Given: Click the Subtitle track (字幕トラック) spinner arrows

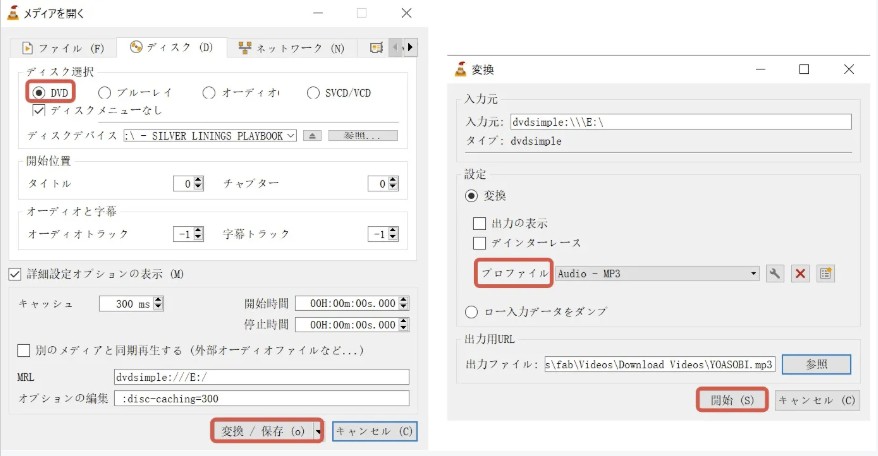Looking at the screenshot, I should (393, 234).
